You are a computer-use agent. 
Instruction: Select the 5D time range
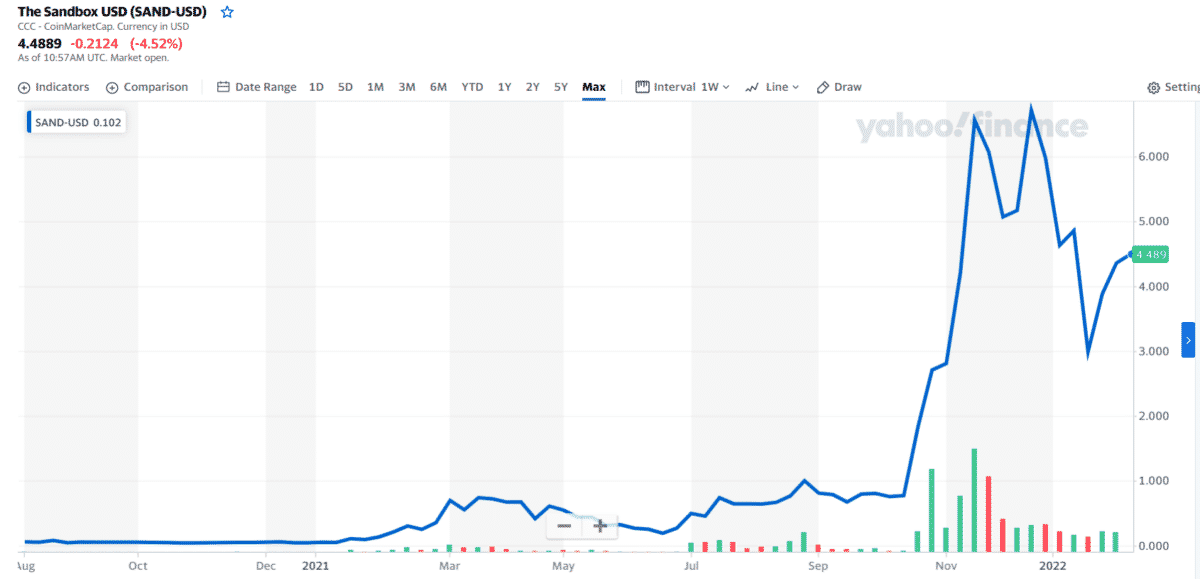[345, 87]
